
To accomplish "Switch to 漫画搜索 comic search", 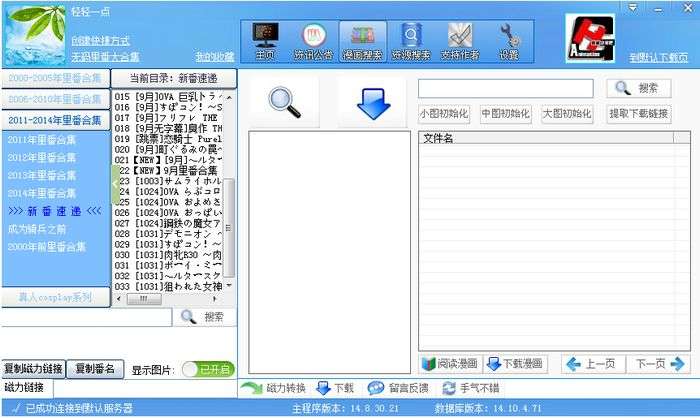I will point(362,41).
